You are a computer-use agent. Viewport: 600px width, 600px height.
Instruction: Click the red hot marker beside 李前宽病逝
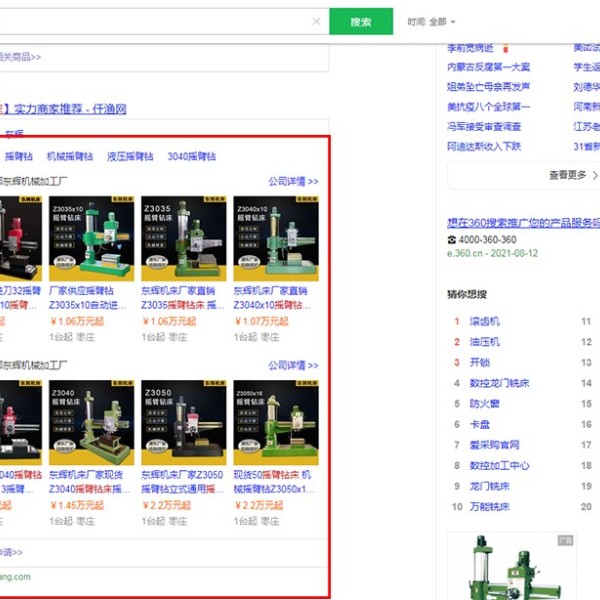pyautogui.click(x=505, y=48)
